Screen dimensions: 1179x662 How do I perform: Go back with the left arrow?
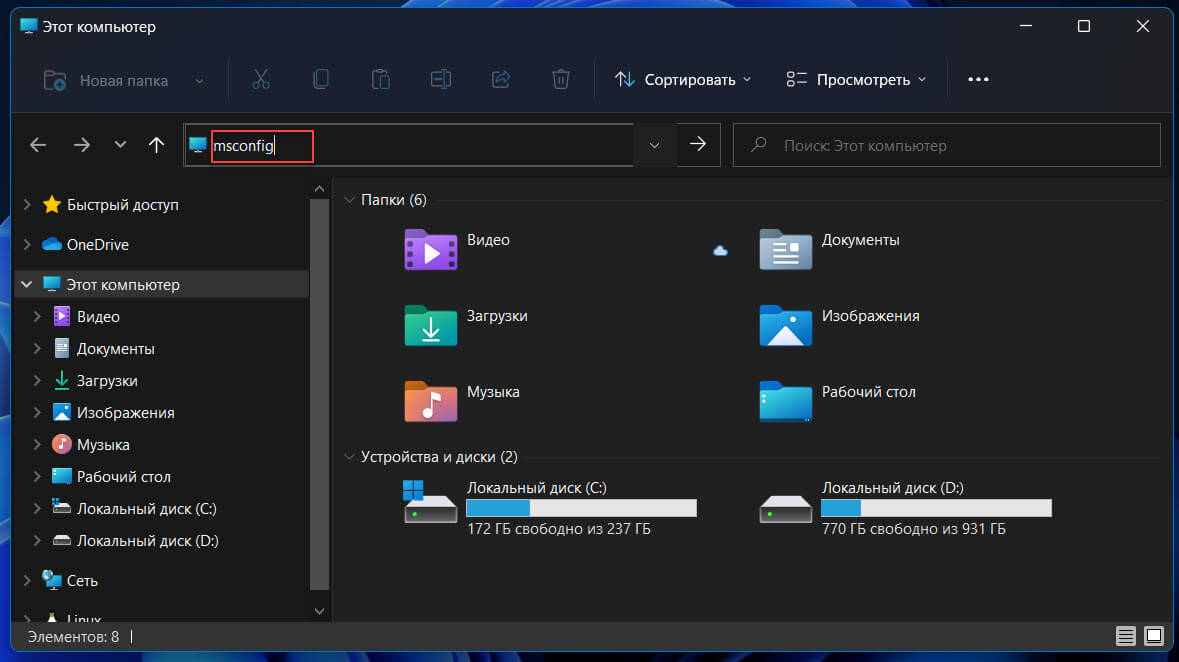(38, 144)
